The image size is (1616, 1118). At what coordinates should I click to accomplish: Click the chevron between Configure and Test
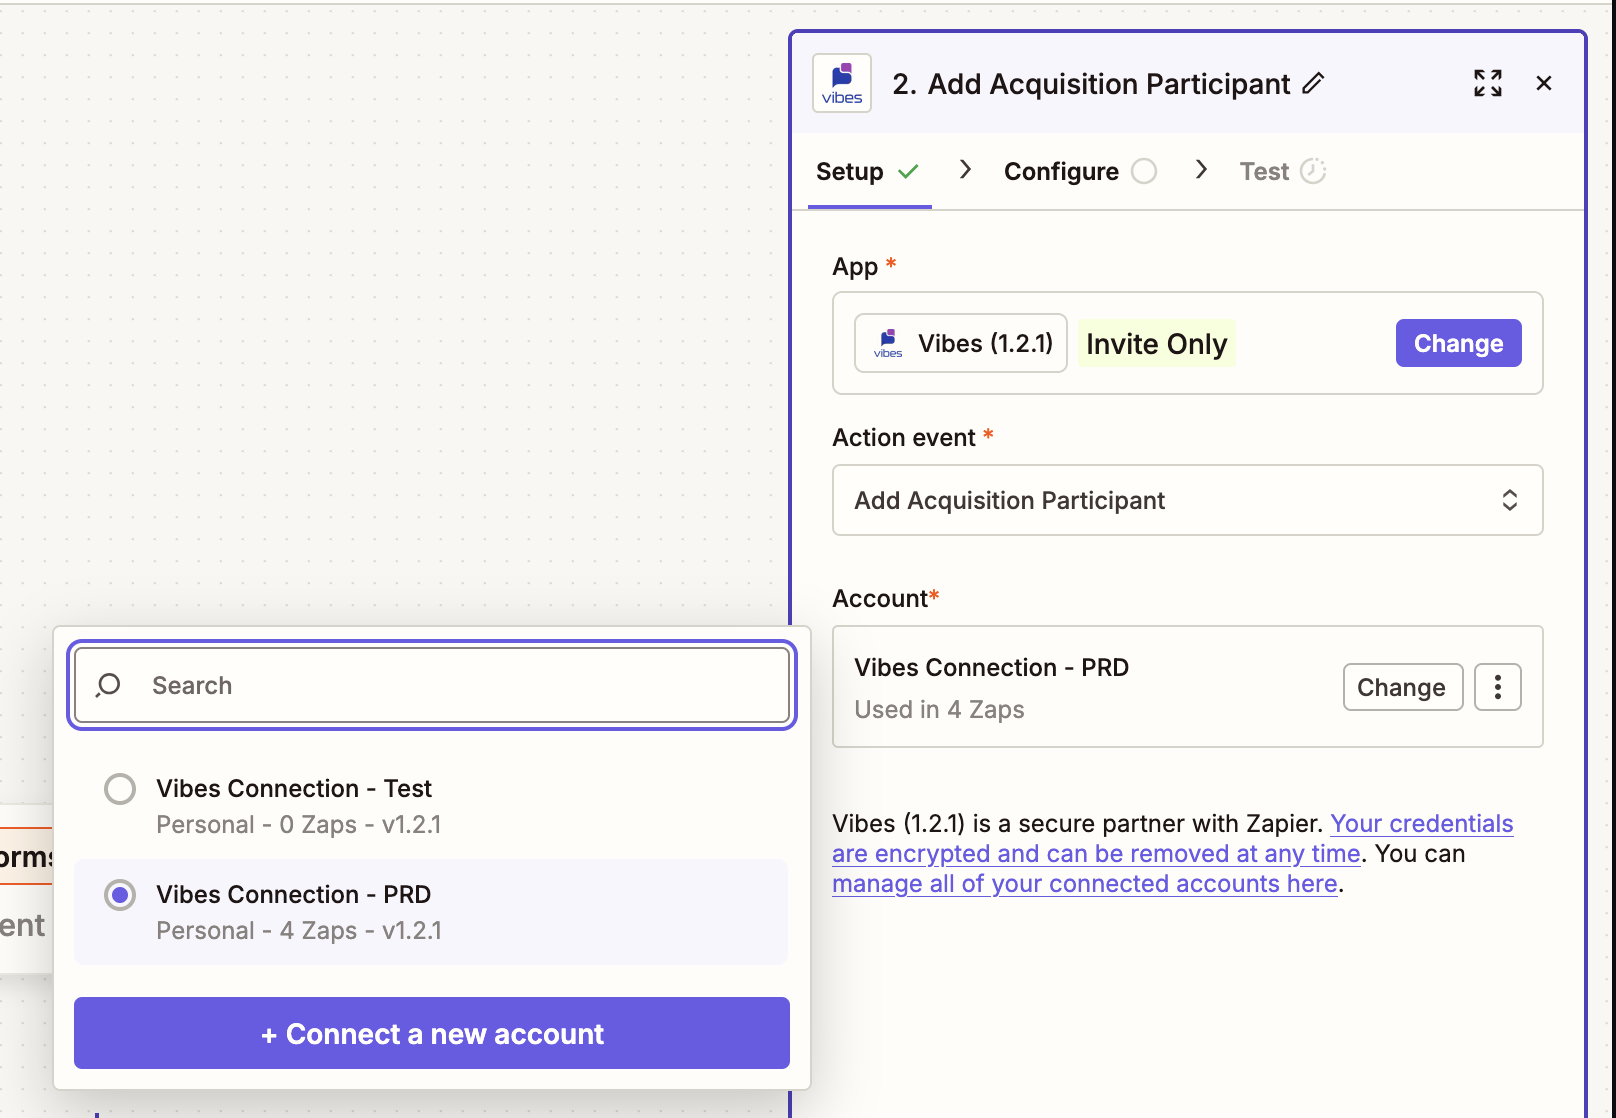[1201, 170]
